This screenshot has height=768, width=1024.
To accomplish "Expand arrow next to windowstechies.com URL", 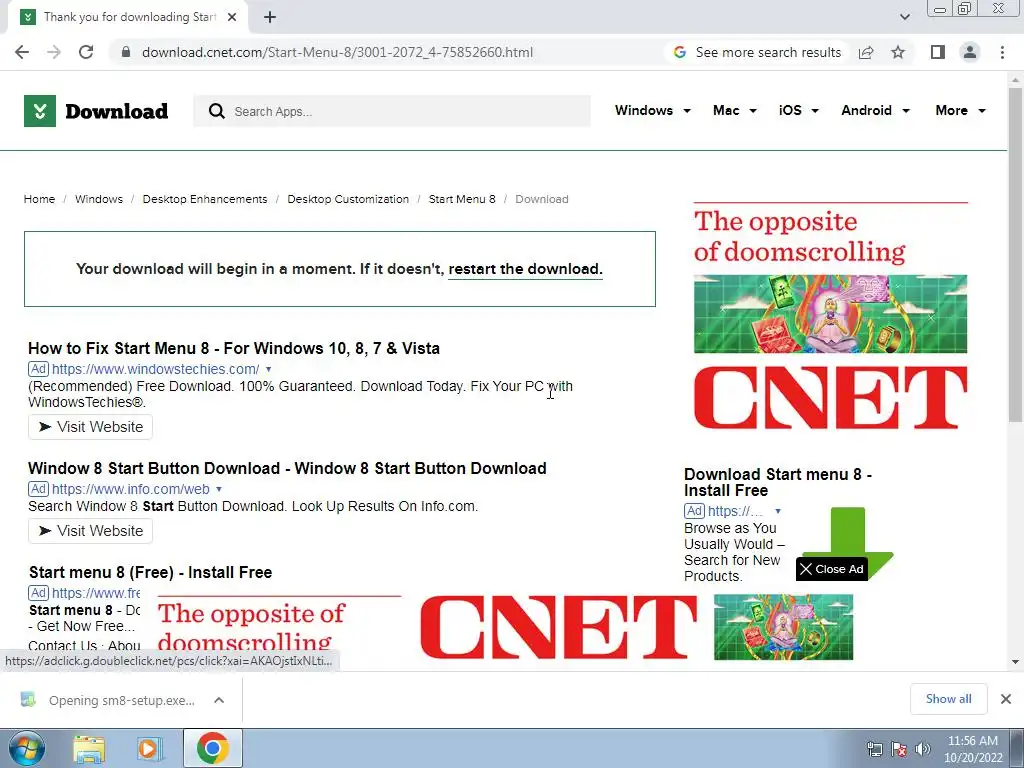I will 268,369.
